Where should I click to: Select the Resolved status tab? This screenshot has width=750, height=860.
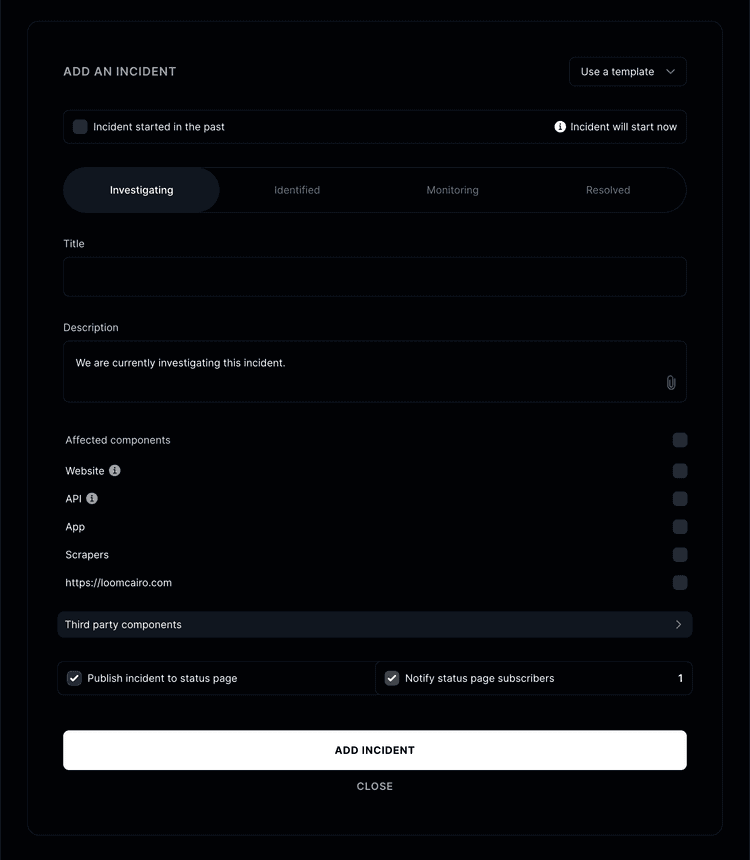tap(608, 189)
